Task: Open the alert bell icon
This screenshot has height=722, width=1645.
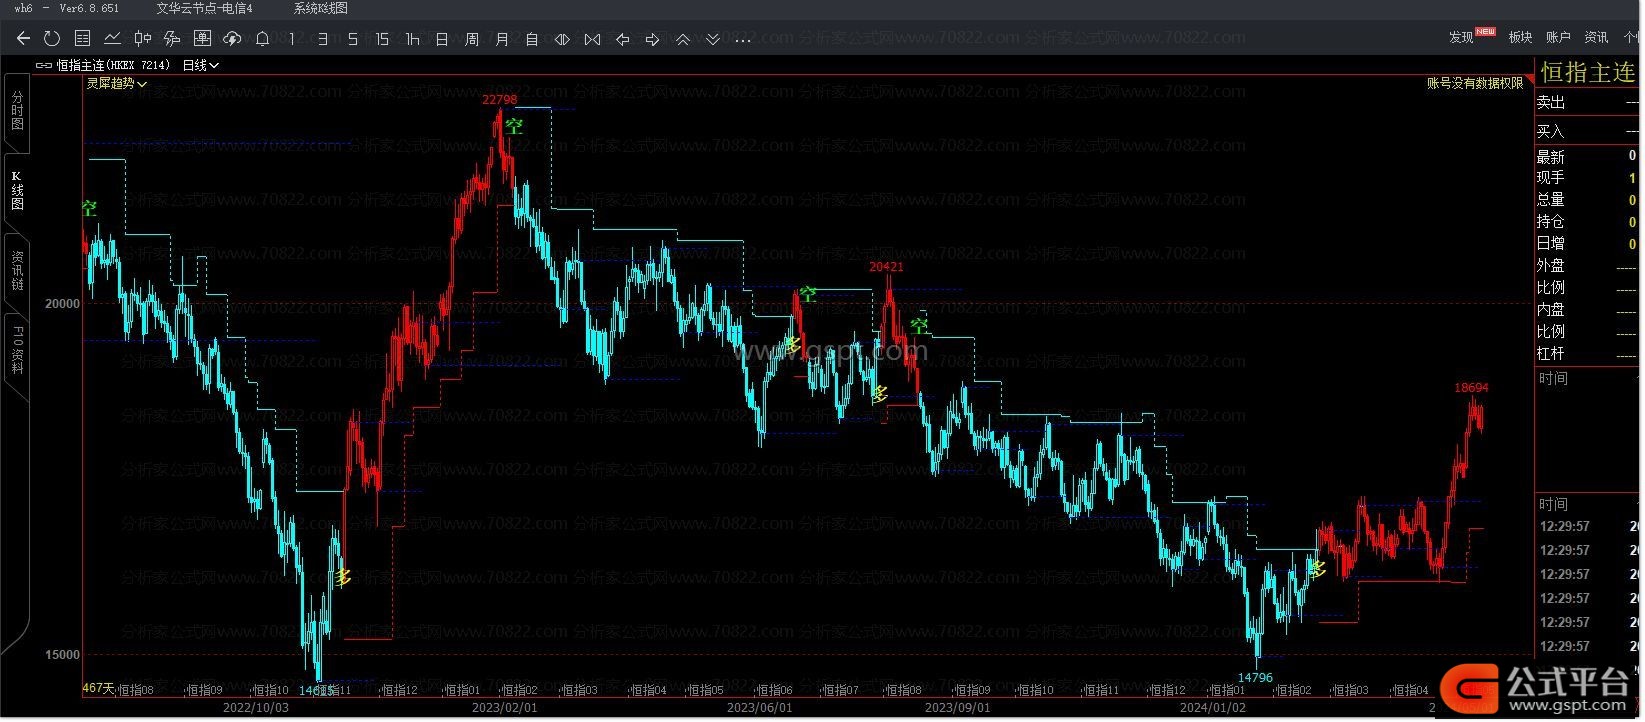Action: coord(262,39)
